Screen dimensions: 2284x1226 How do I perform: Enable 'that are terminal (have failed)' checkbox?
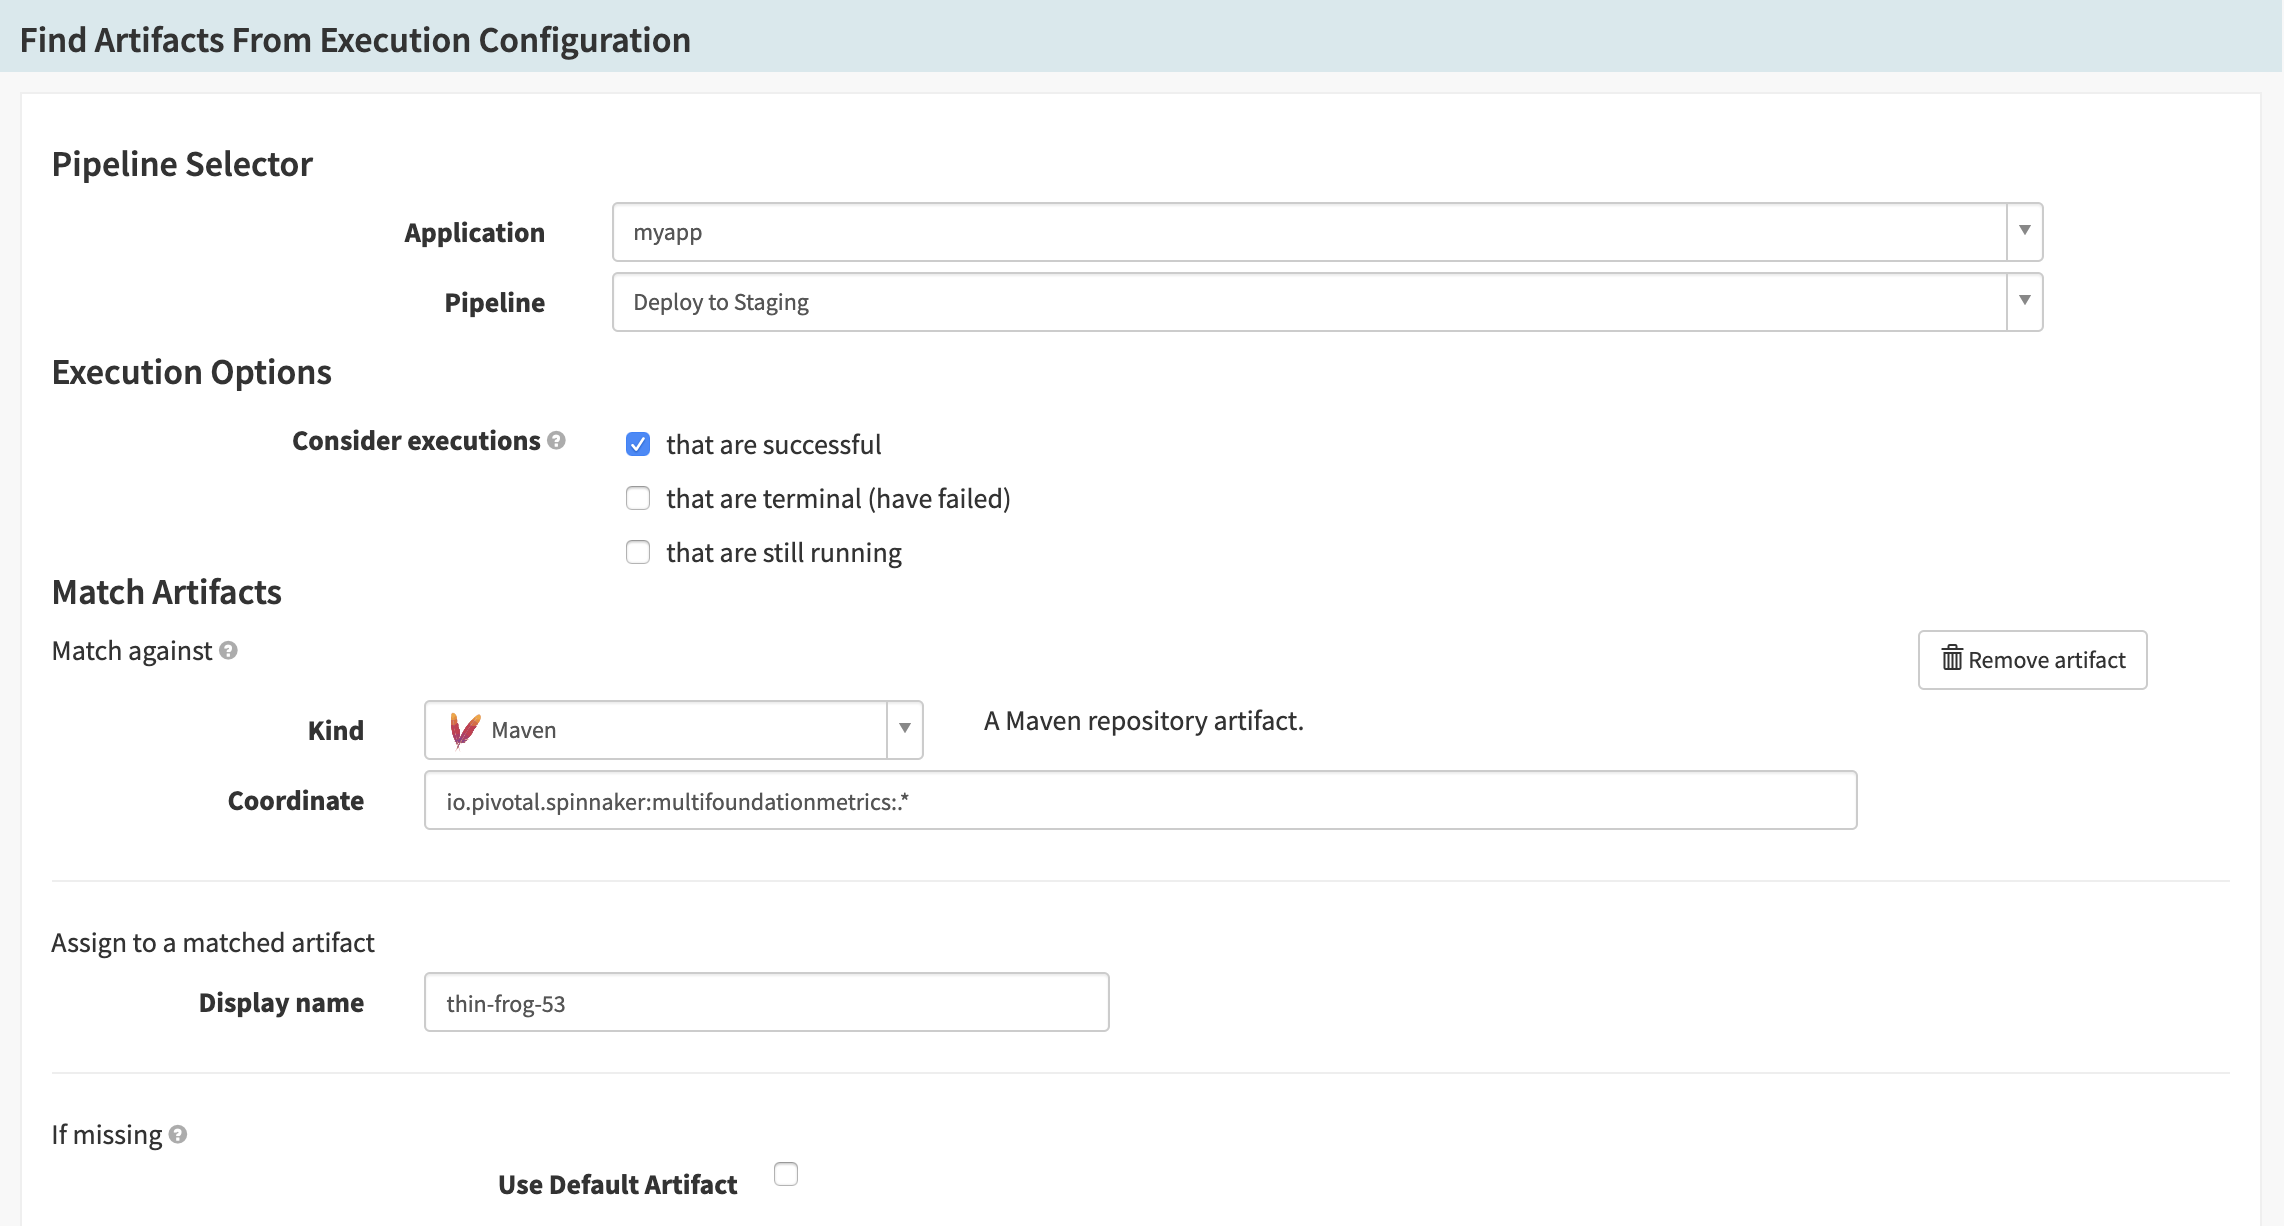(638, 498)
